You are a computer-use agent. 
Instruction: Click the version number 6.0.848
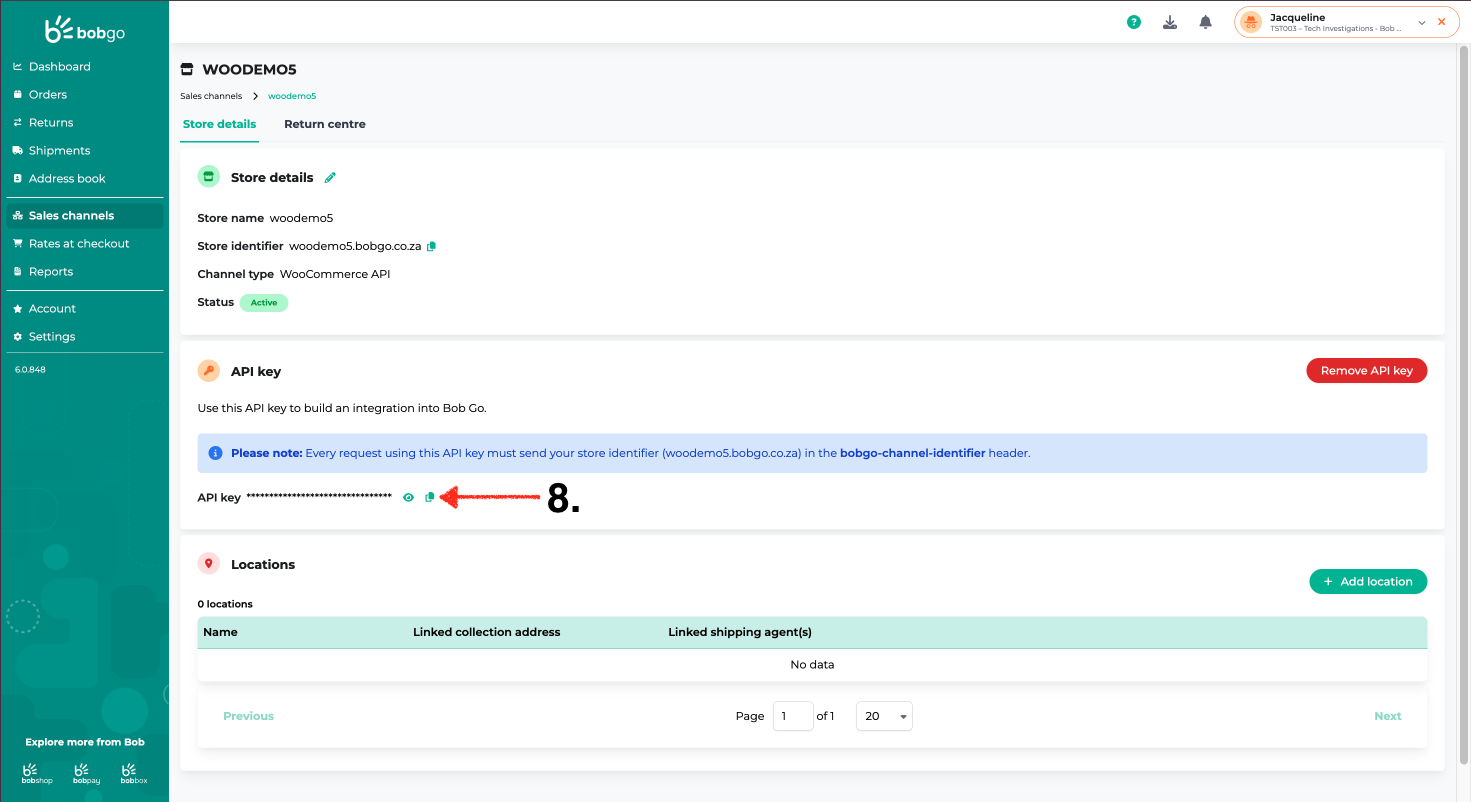30,370
